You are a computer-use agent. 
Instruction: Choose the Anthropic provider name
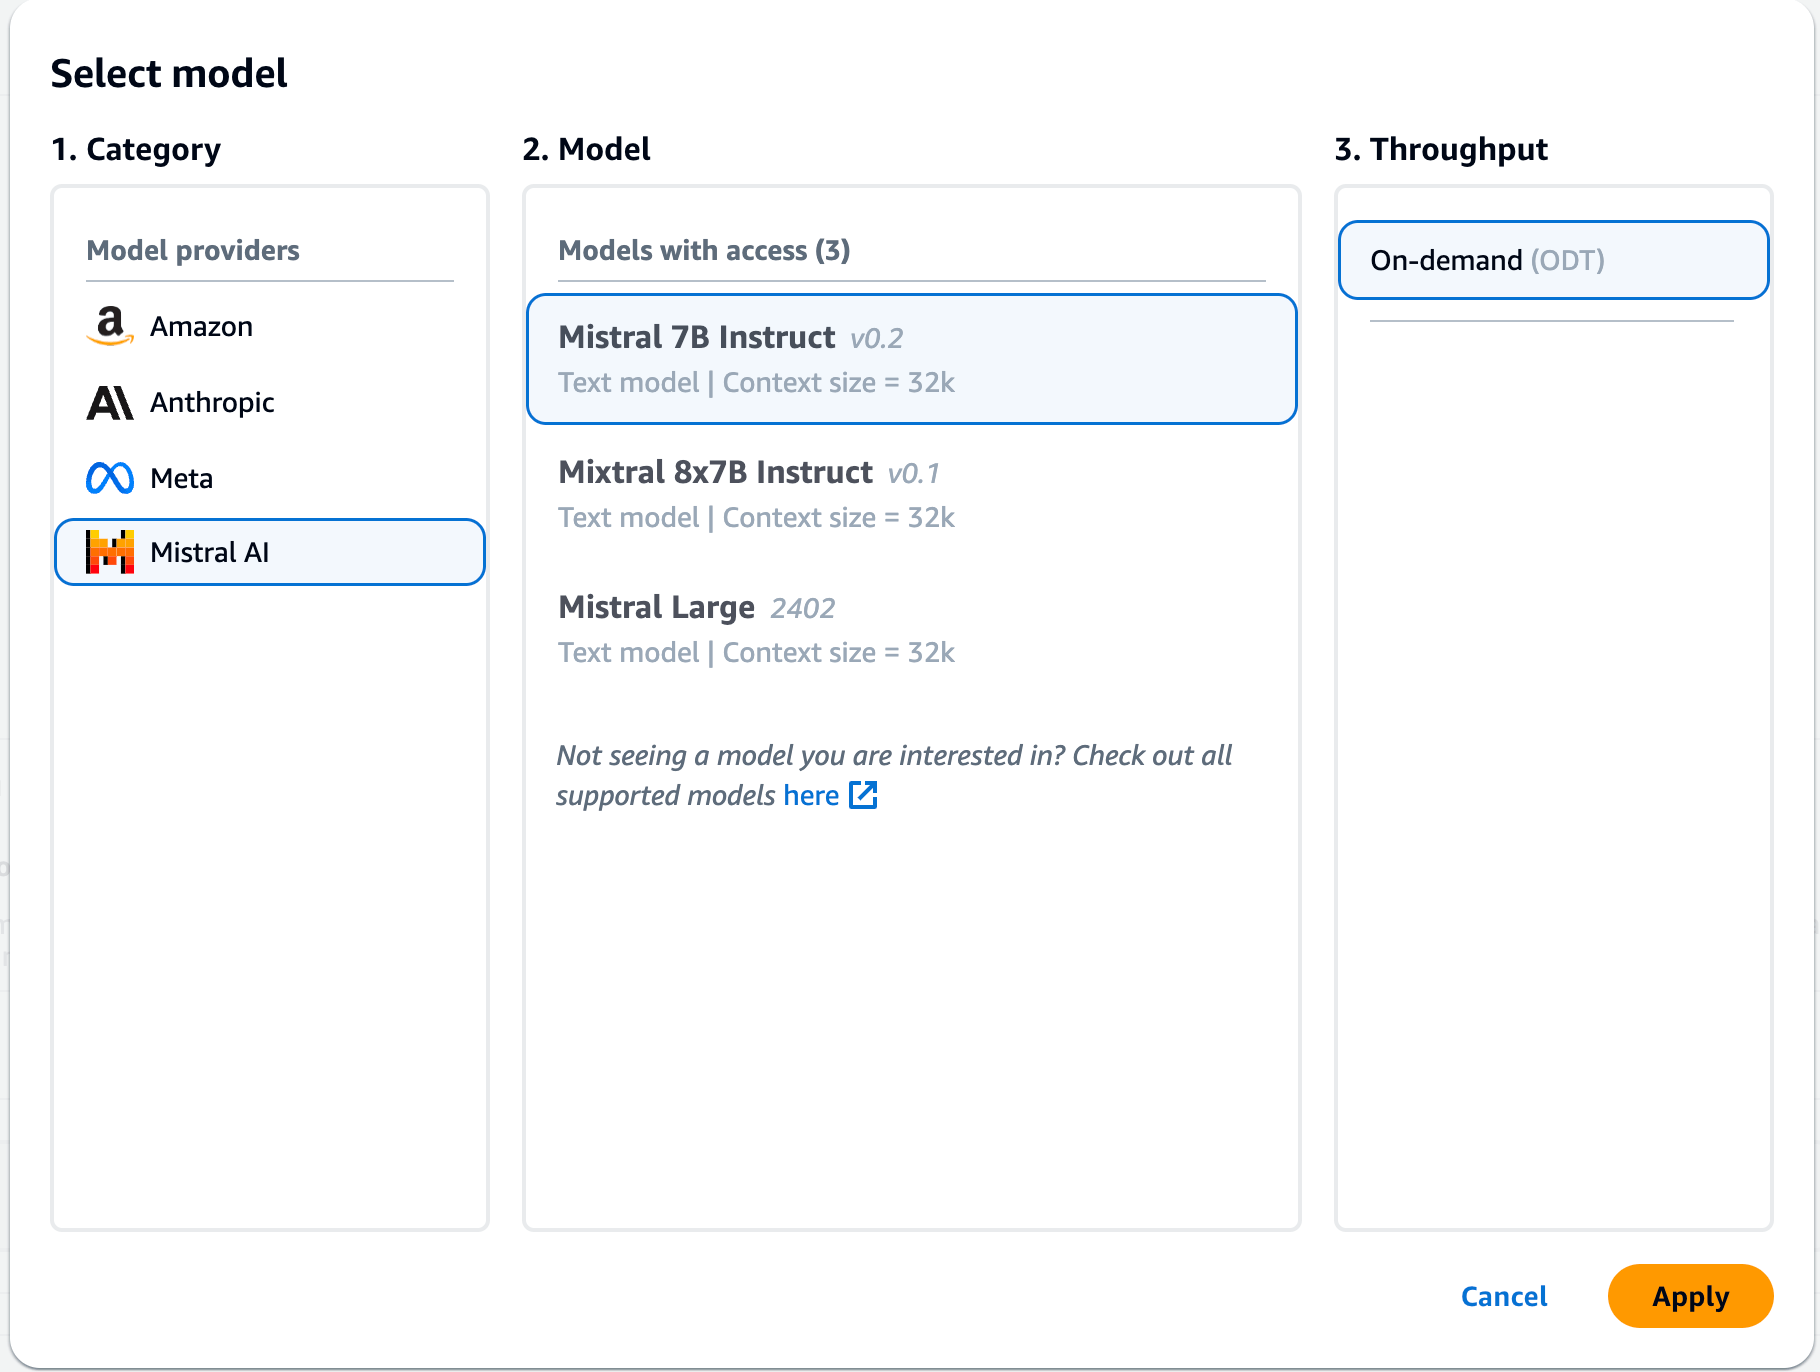click(212, 402)
